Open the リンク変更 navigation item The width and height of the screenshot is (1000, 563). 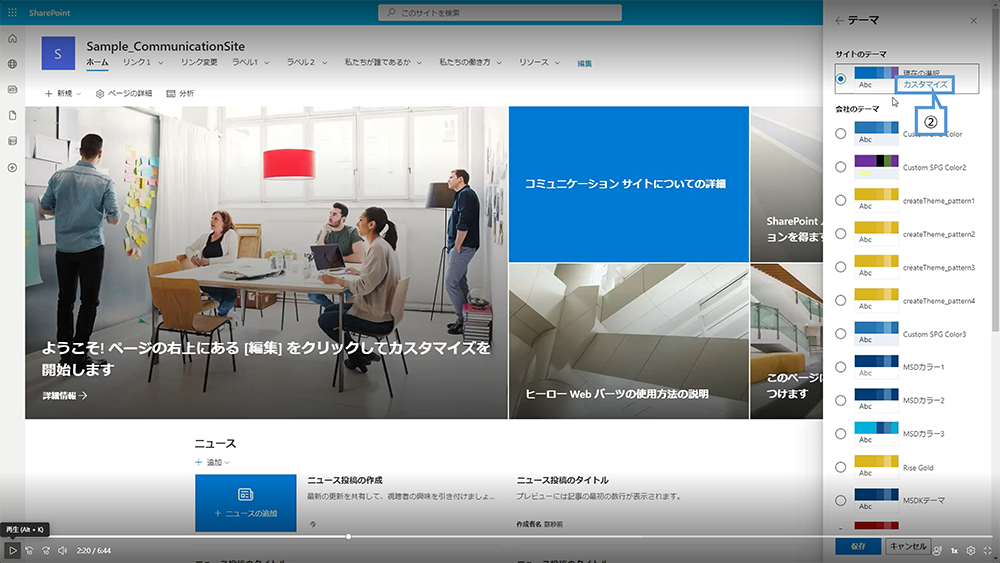tap(199, 62)
